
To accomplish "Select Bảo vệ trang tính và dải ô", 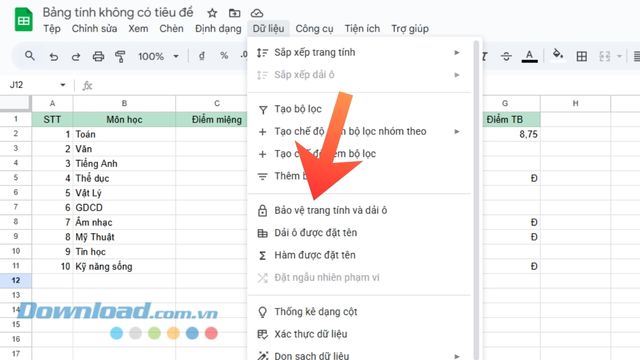I will [x=359, y=210].
